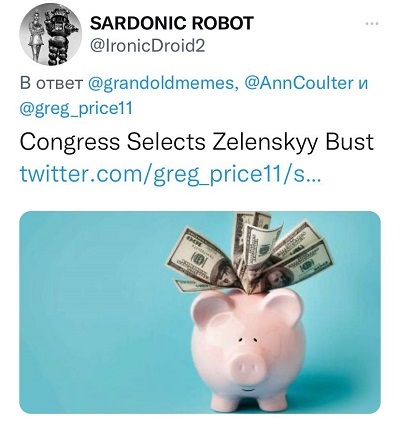Select the tweet text Congress Selects Zelenskyy Bust
Screen dimensions: 400x424
[x=197, y=141]
